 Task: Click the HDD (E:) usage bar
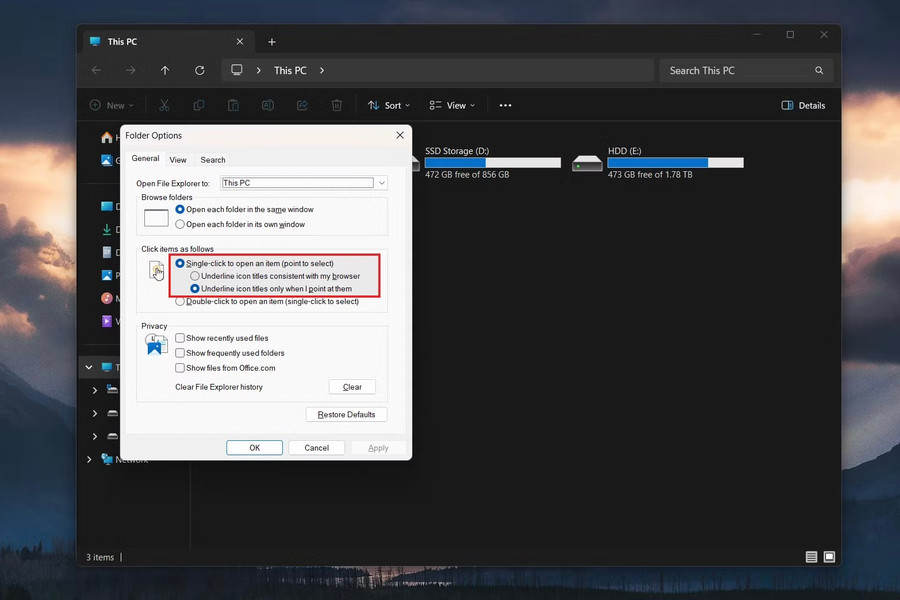(x=676, y=163)
